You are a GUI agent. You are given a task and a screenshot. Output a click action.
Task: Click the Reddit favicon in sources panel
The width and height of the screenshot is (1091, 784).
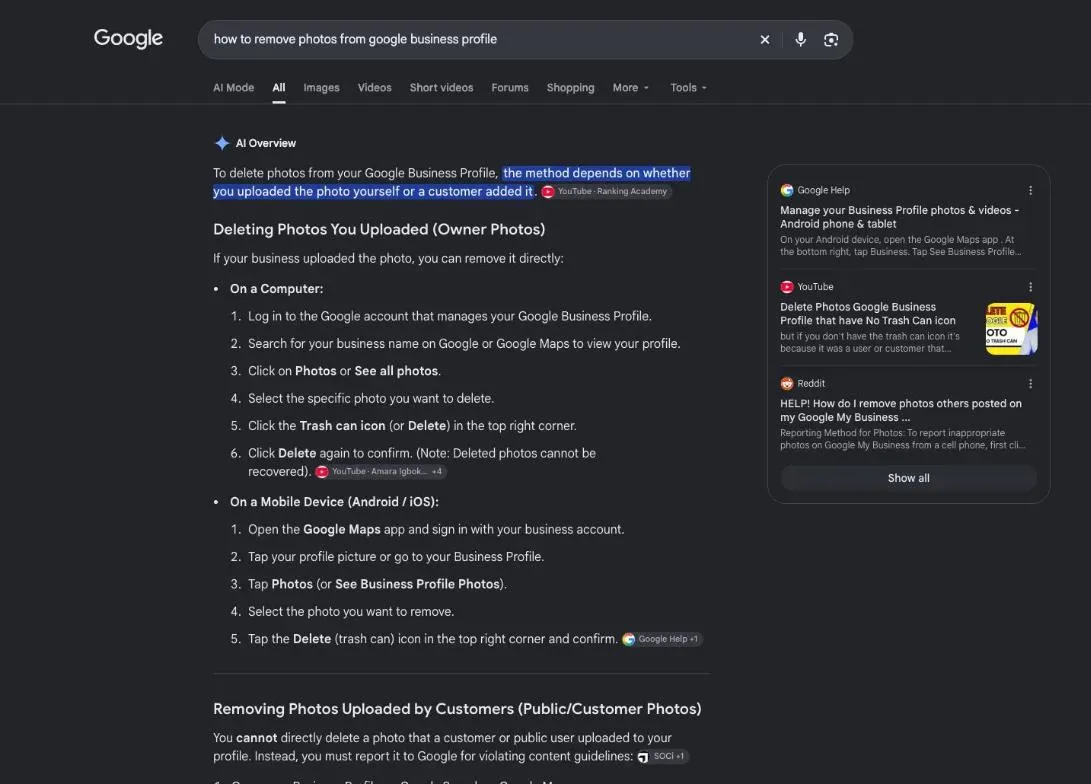pyautogui.click(x=787, y=383)
